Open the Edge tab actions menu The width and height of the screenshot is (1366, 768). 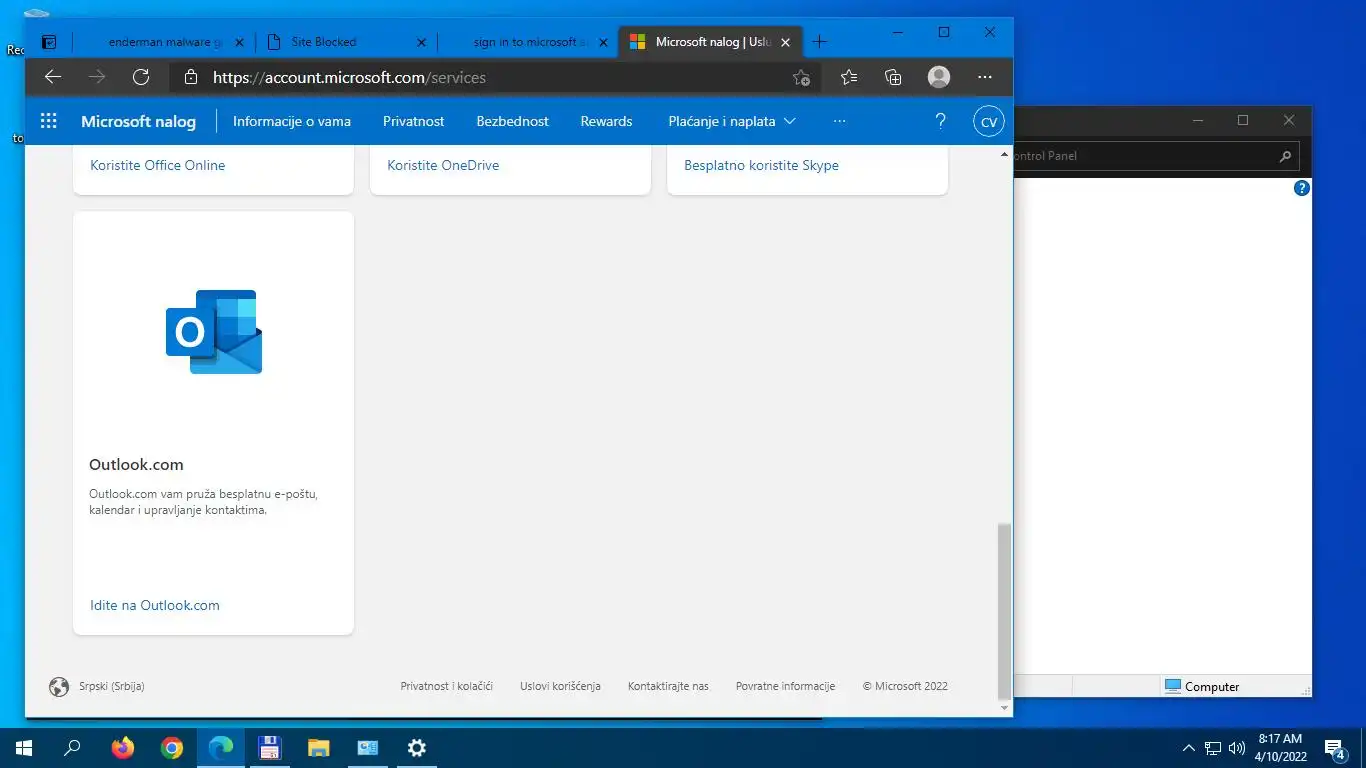tap(49, 42)
